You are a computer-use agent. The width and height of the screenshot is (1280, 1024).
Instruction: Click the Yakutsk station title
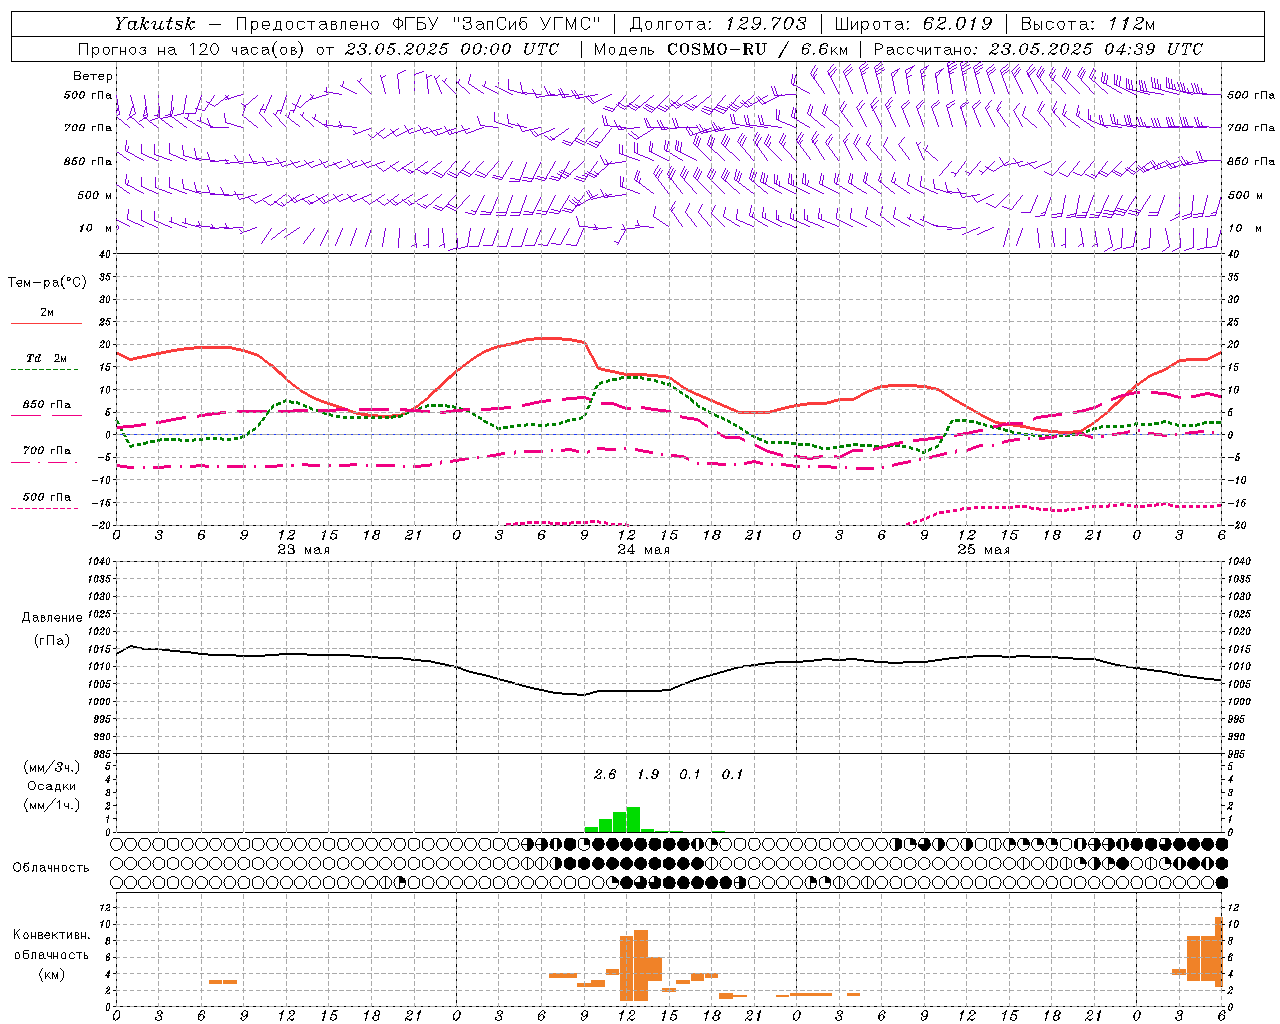(154, 23)
